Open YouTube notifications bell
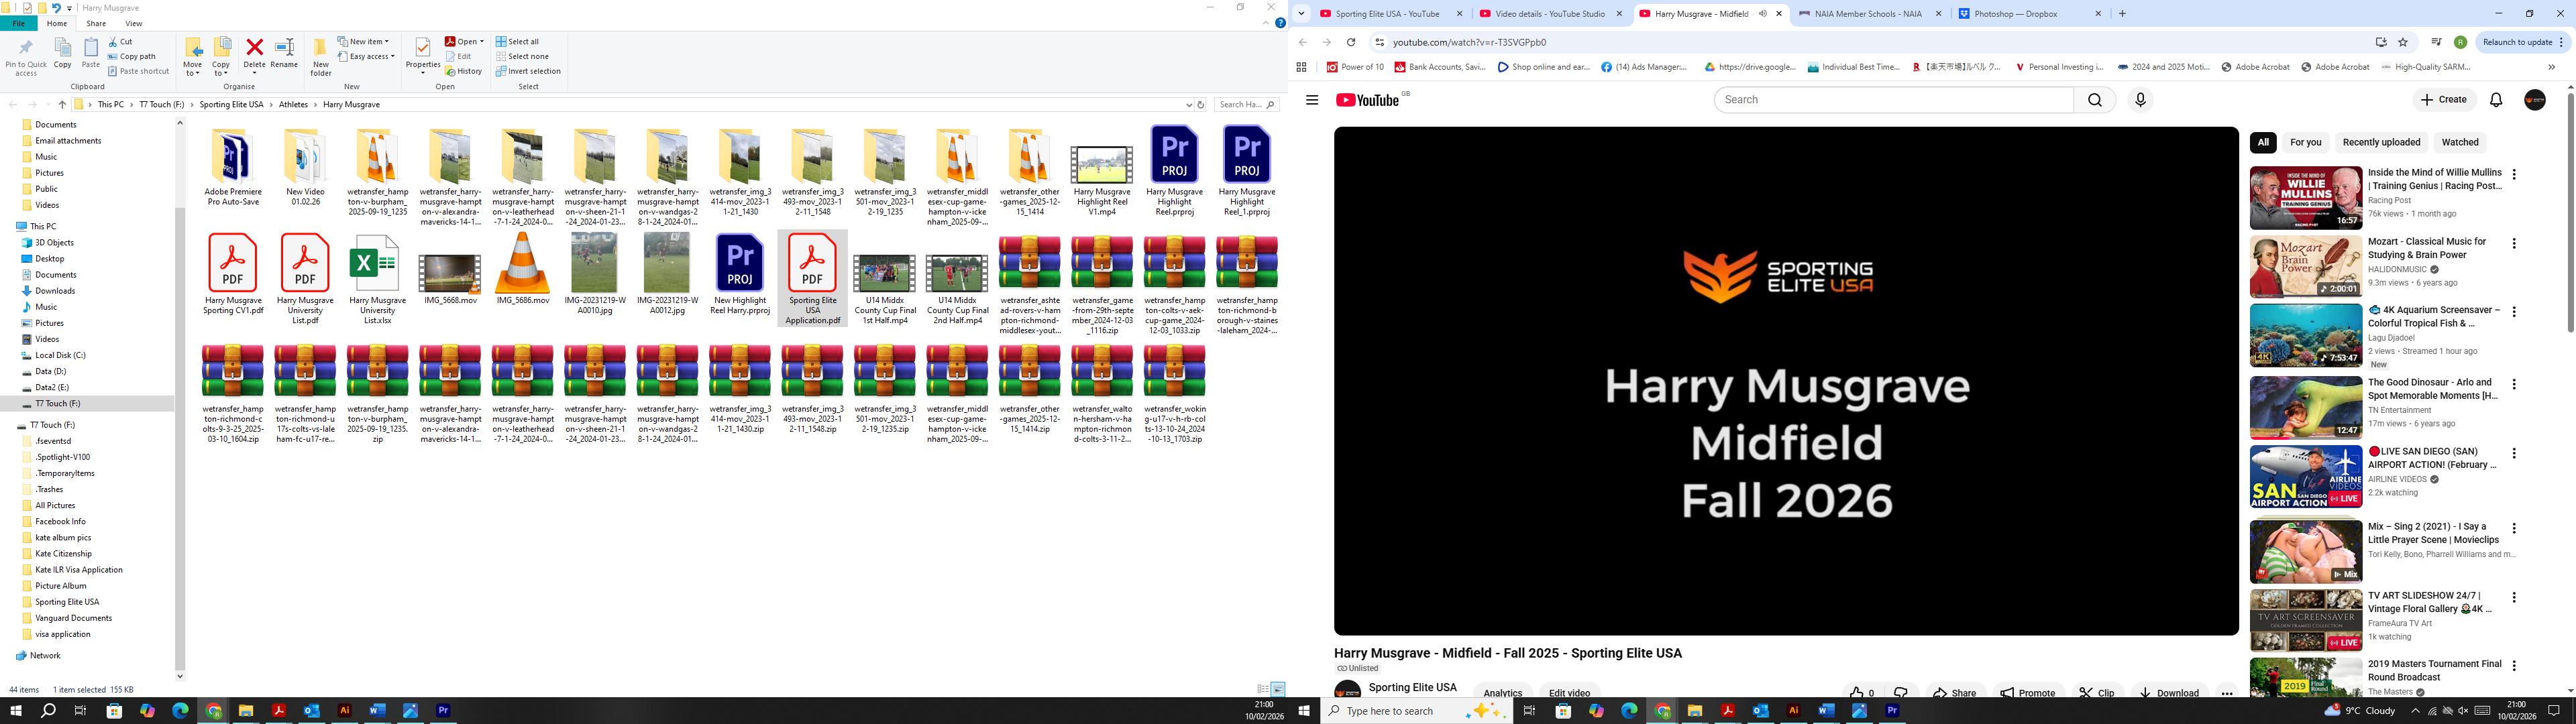The height and width of the screenshot is (724, 2576). 2496,100
